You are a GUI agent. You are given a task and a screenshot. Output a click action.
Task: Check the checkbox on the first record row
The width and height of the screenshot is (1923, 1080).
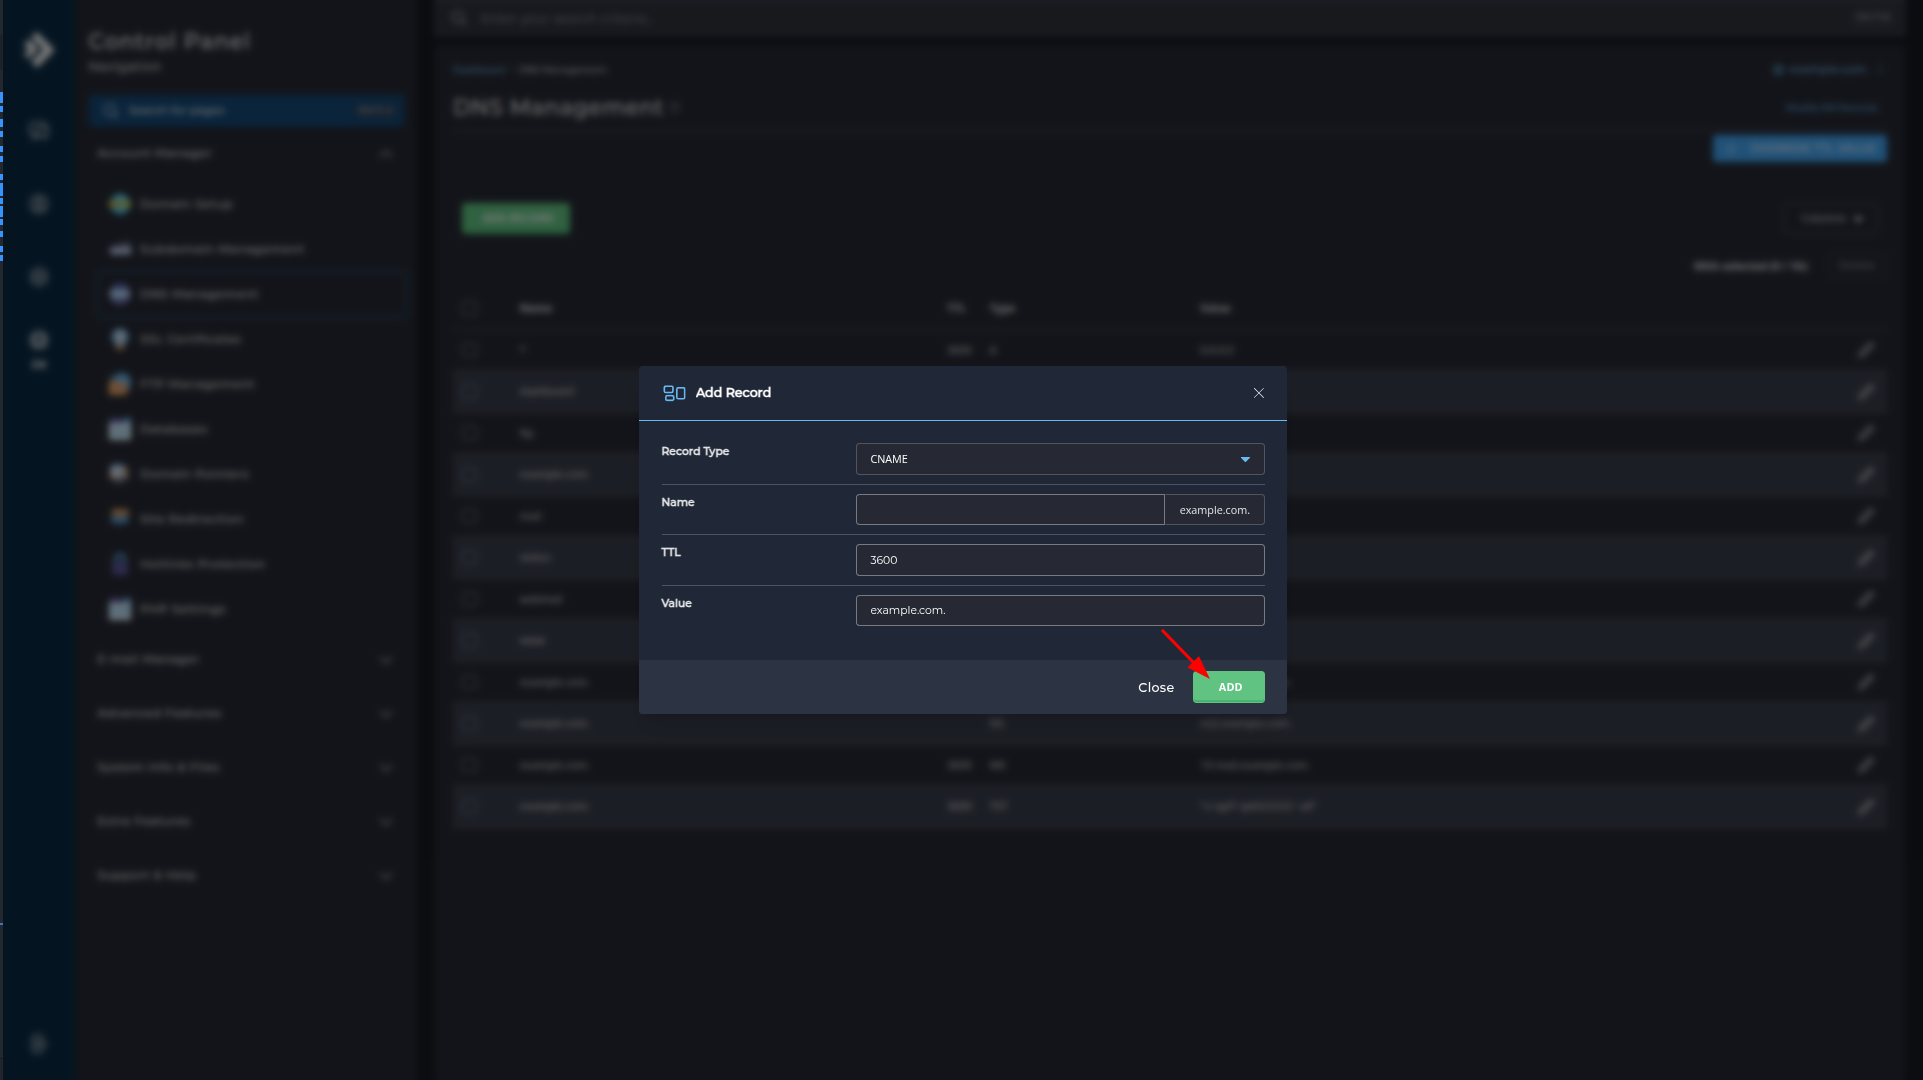click(x=471, y=349)
